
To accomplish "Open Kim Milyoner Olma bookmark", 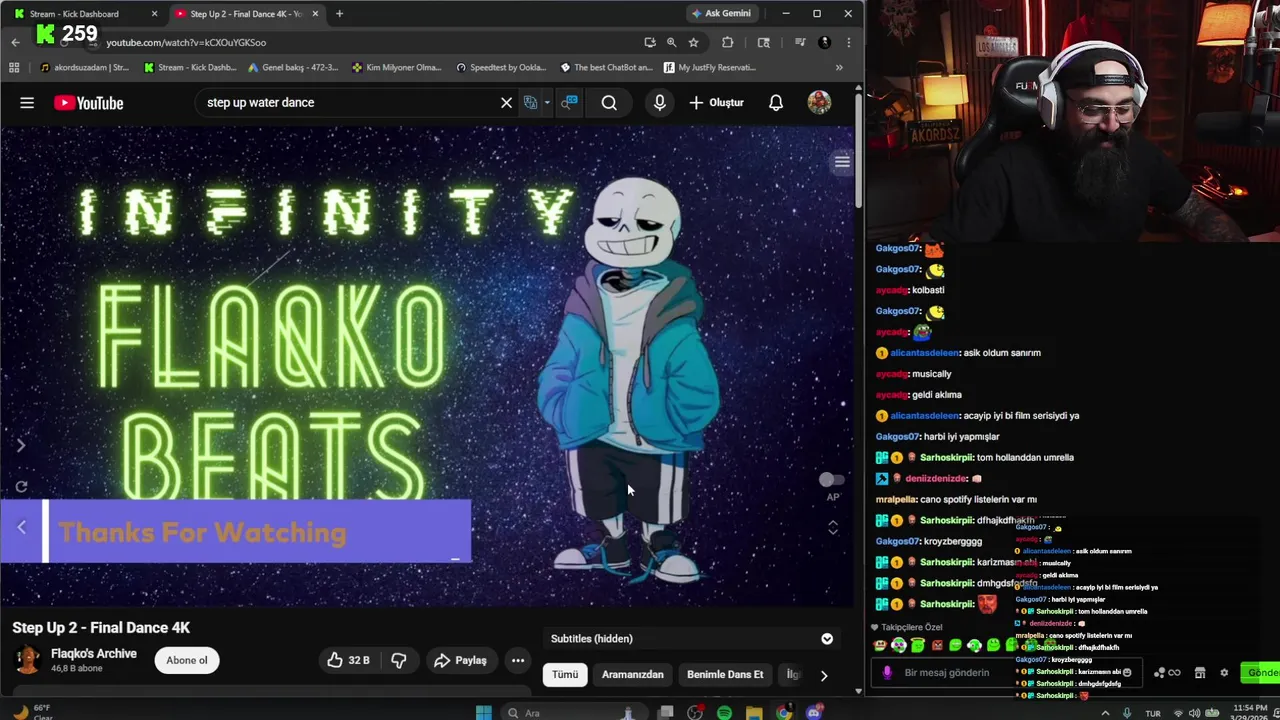I will pos(396,68).
